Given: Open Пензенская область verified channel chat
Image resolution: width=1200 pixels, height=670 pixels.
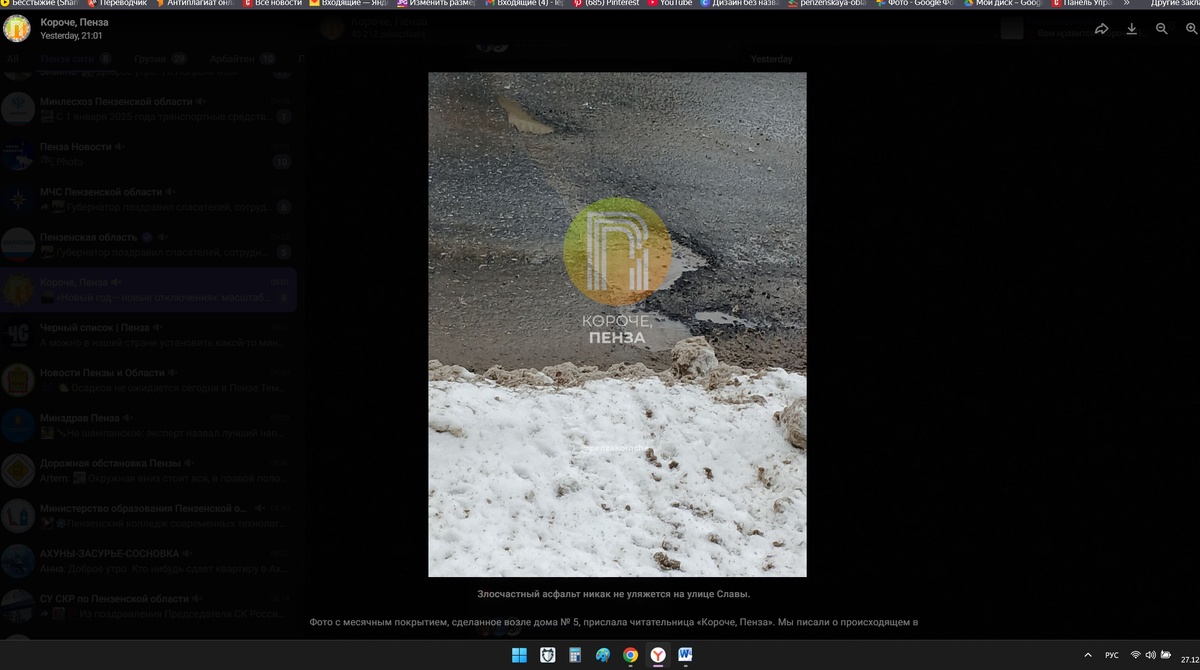Looking at the screenshot, I should tap(148, 244).
